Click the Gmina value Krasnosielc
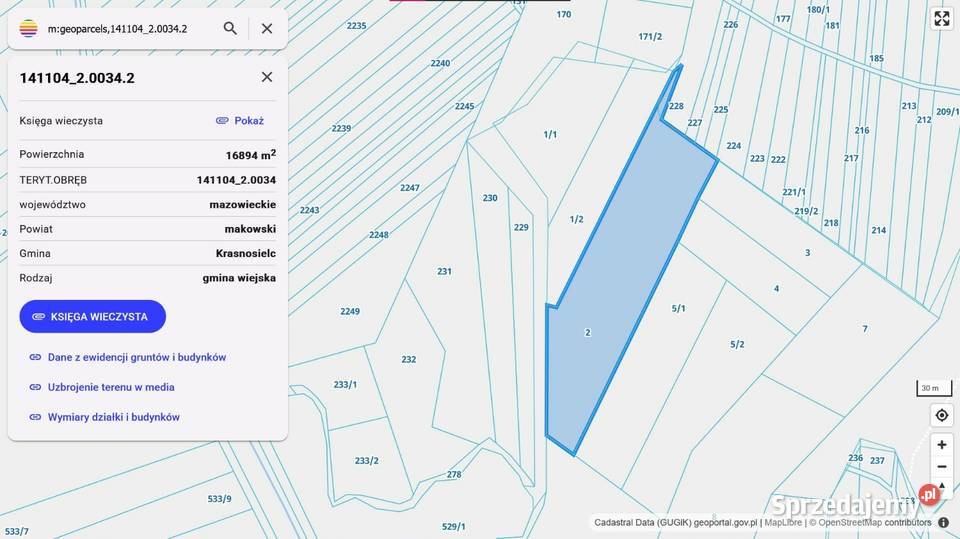The height and width of the screenshot is (539, 960). [246, 253]
